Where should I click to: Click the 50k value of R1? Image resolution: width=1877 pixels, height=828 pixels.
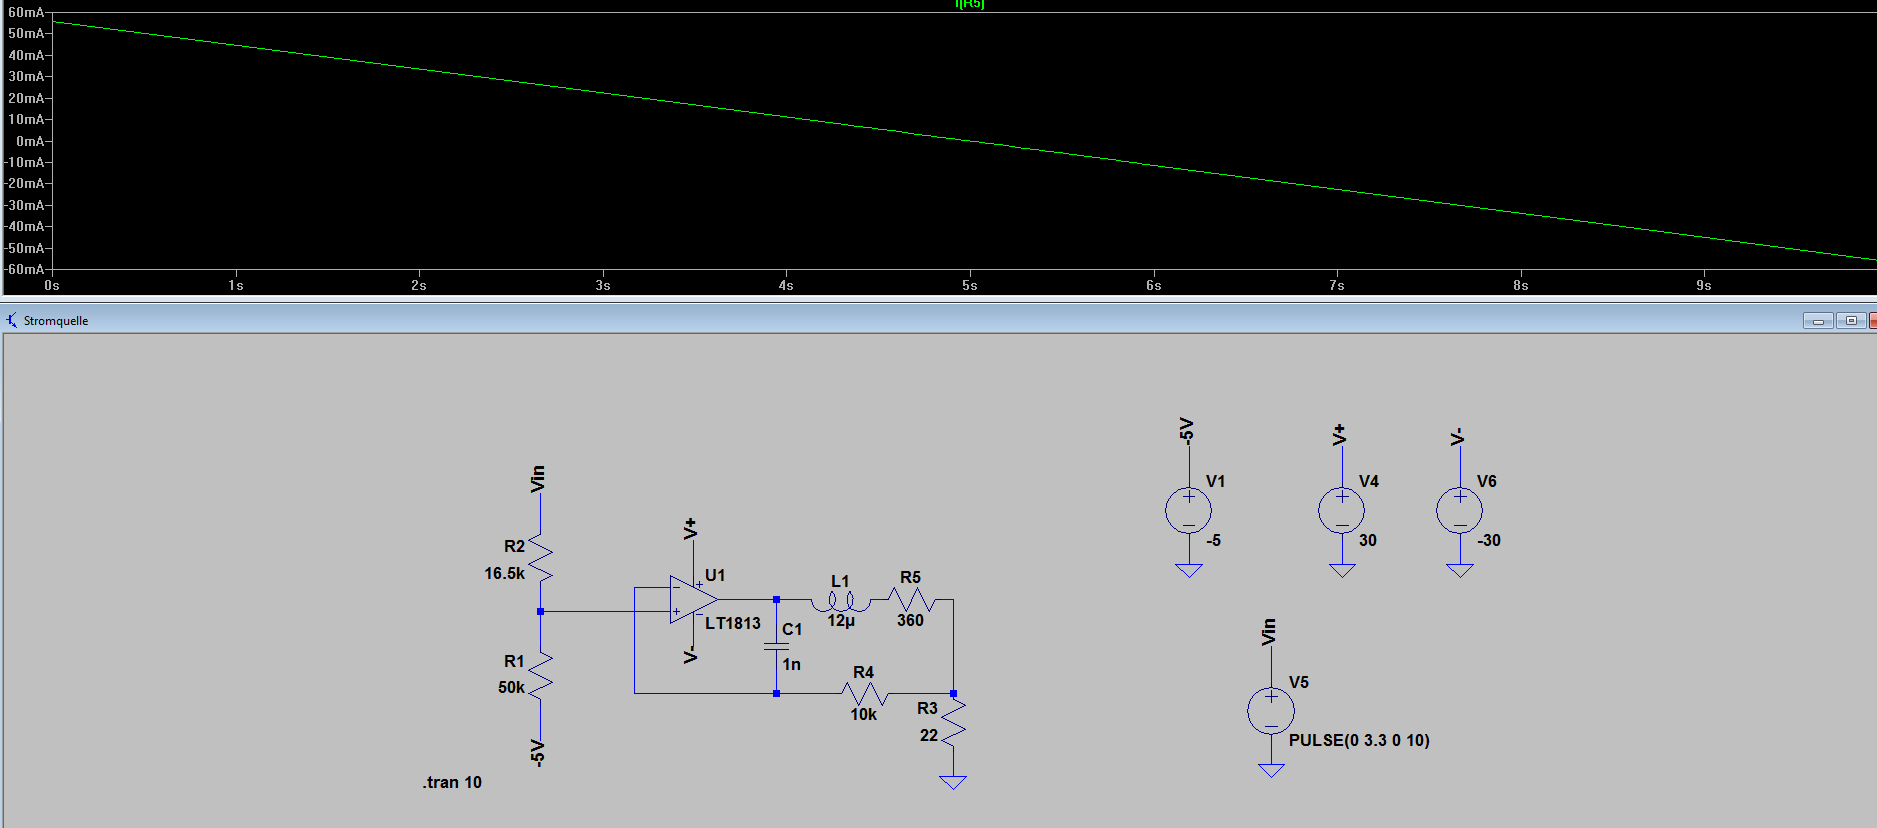pyautogui.click(x=511, y=687)
